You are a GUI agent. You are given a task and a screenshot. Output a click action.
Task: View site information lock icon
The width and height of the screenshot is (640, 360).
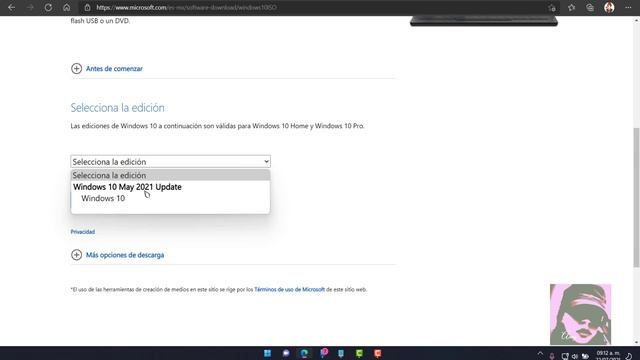click(87, 7)
